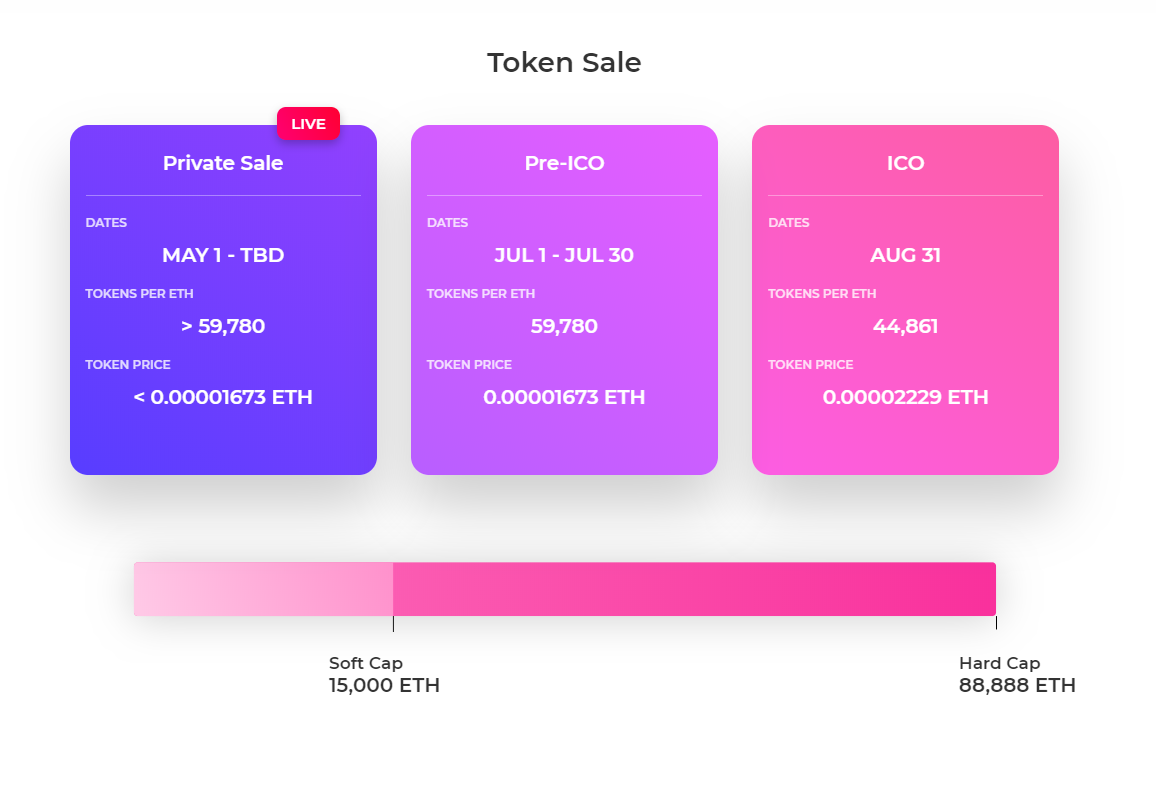This screenshot has height=785, width=1156.
Task: Click MAY 1 - TBD dates text
Action: tap(223, 255)
